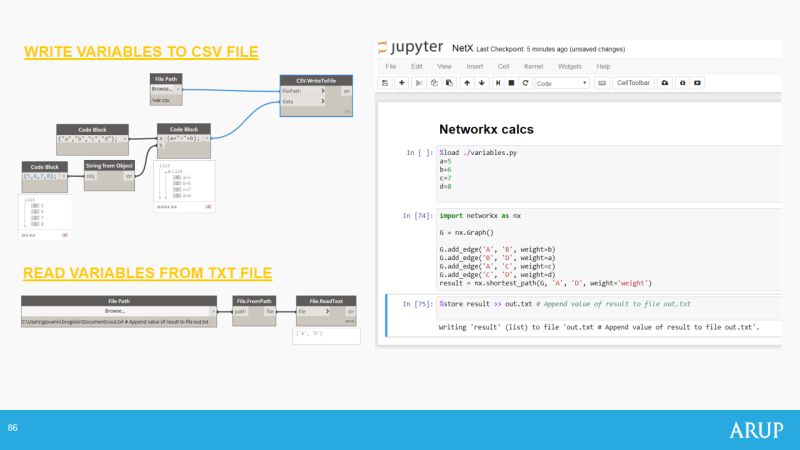Open the Kernel menu in Jupyter
Image resolution: width=800 pixels, height=450 pixels.
click(534, 66)
